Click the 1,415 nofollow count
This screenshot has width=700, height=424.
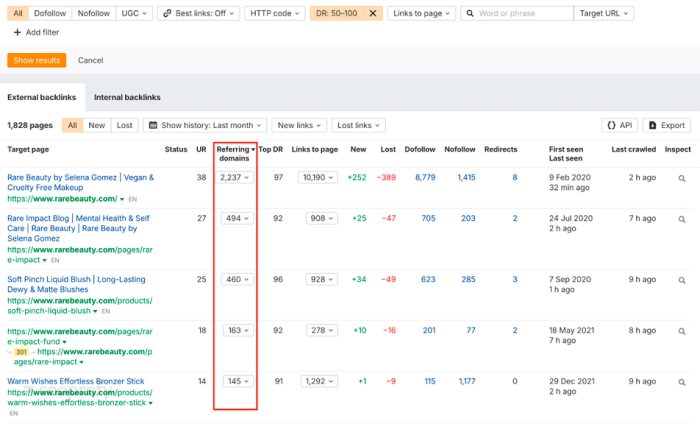(x=466, y=178)
